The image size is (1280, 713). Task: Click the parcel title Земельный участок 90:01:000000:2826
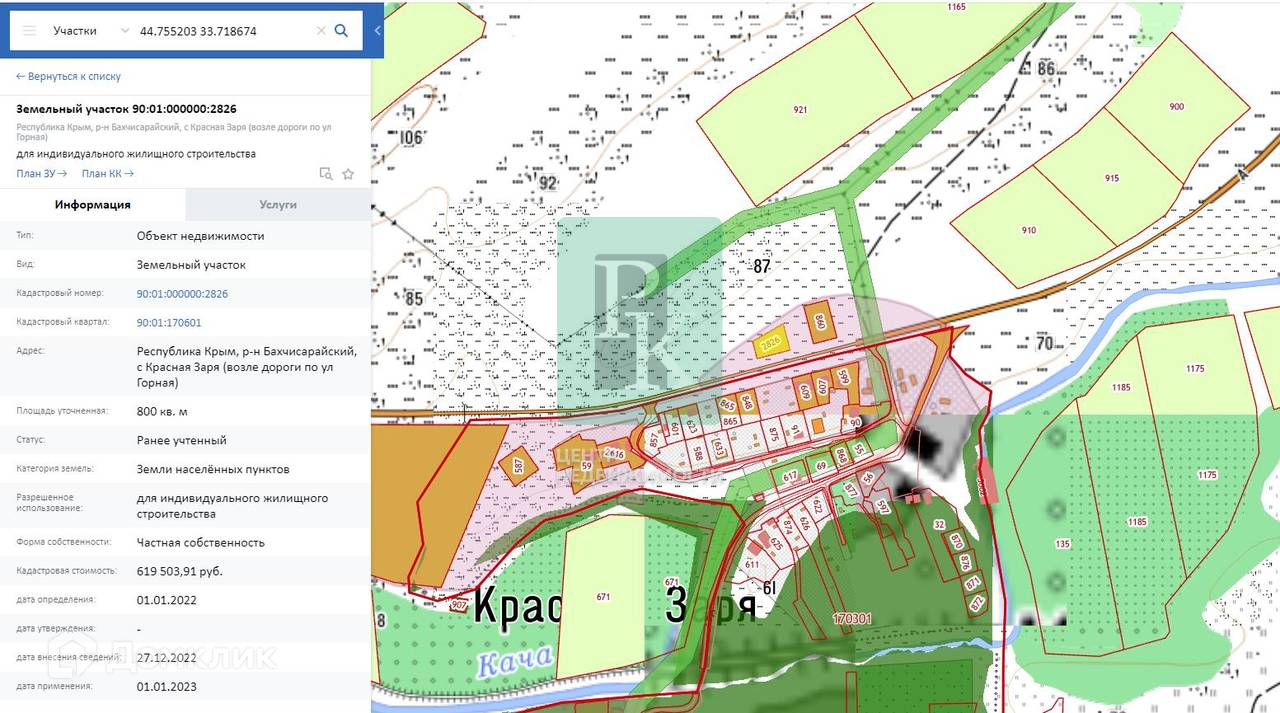point(126,108)
